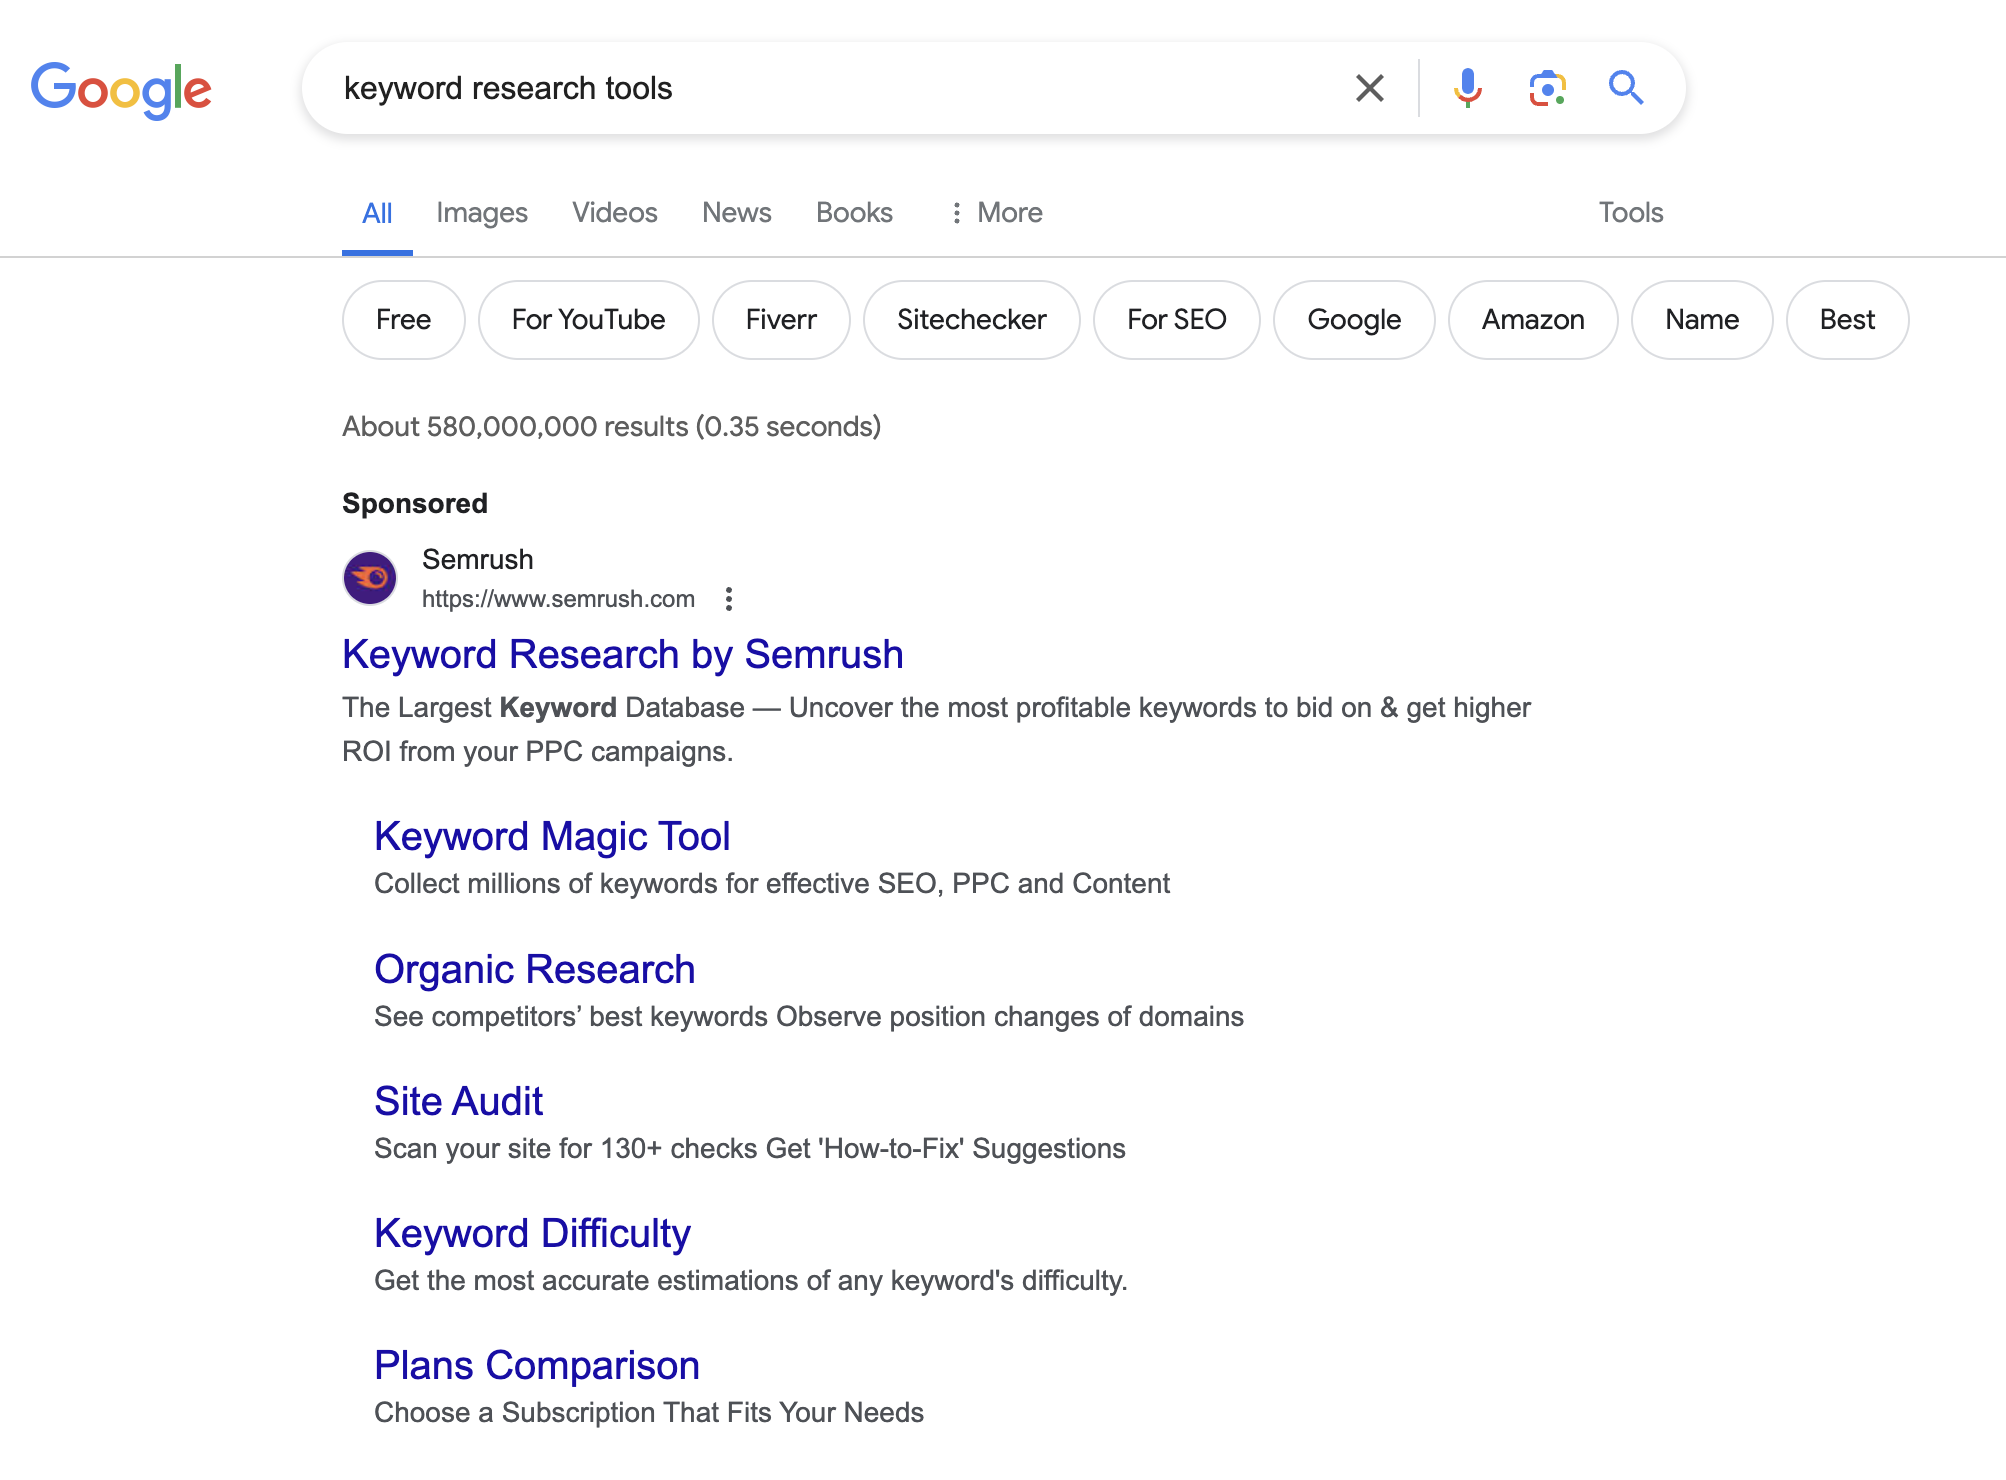
Task: Switch to the Videos tab
Action: [x=615, y=213]
